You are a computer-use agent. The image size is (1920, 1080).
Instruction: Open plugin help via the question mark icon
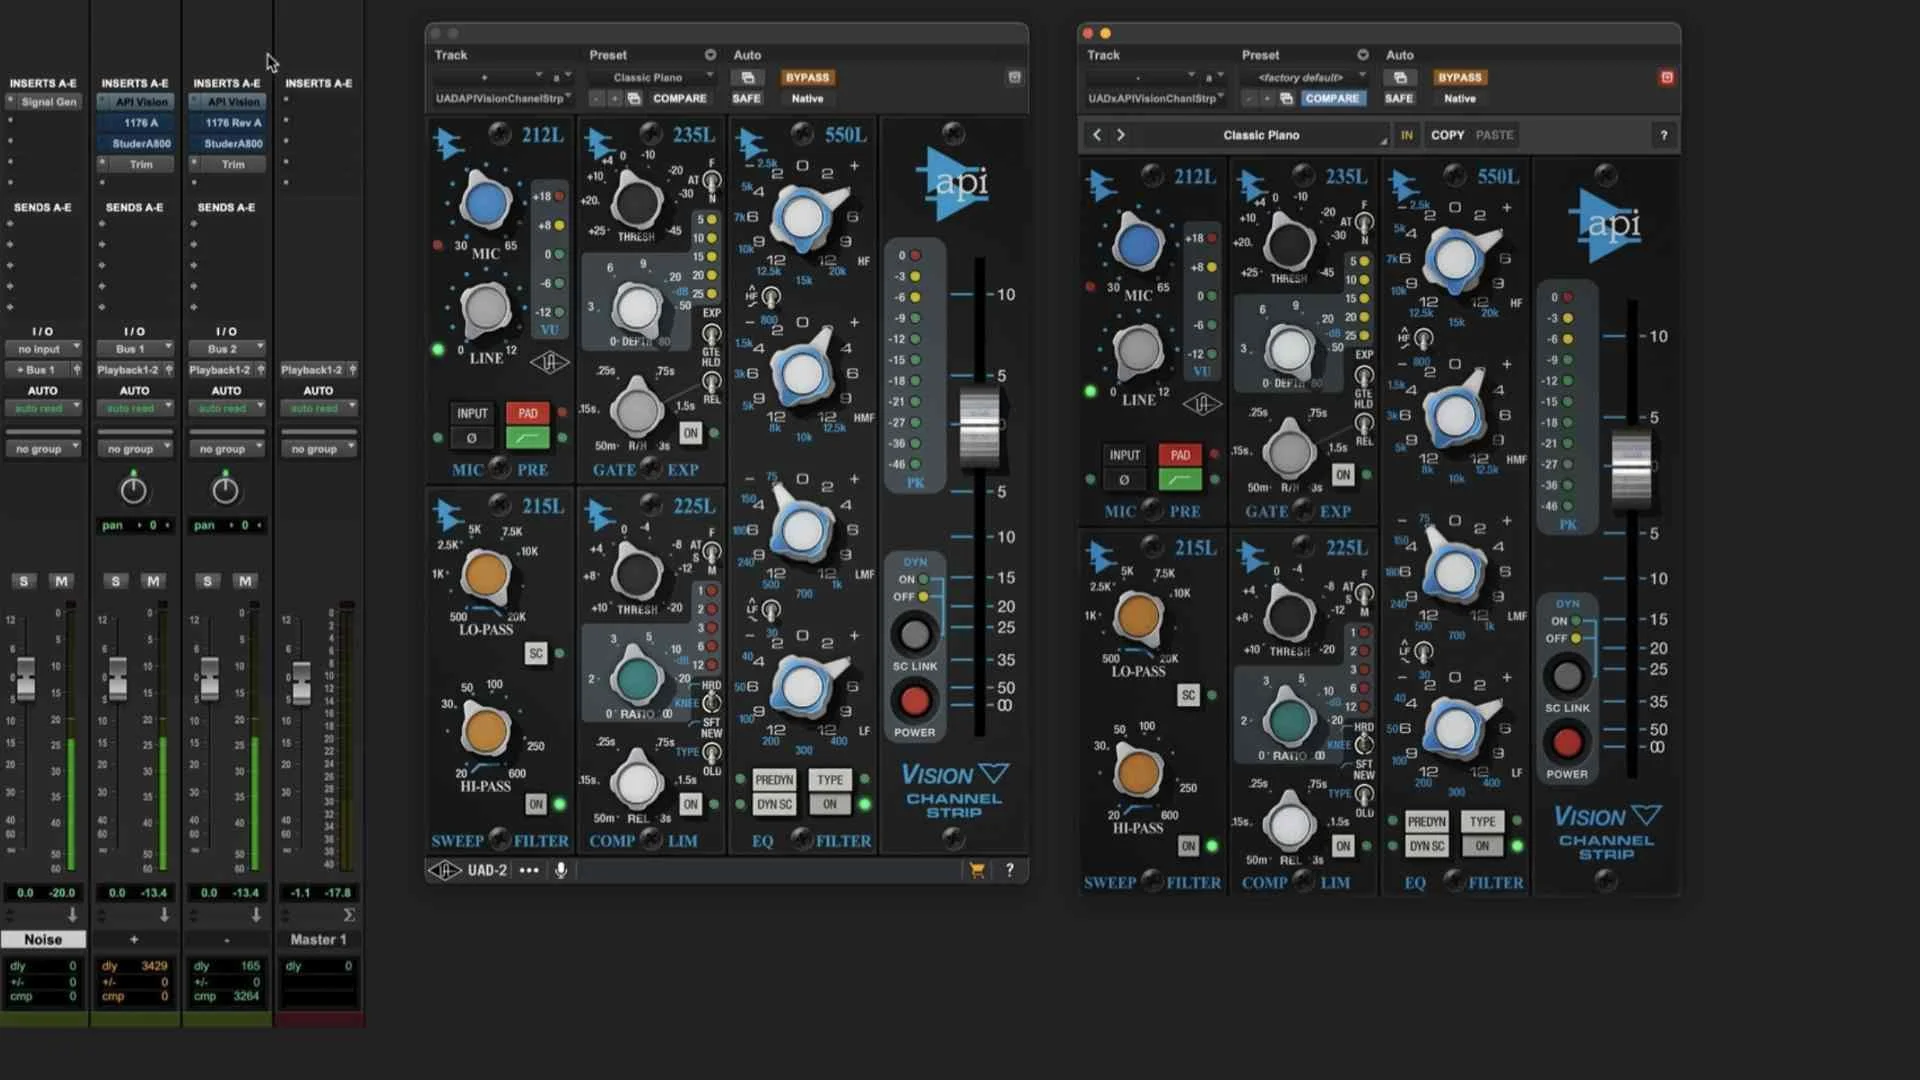(x=1009, y=870)
